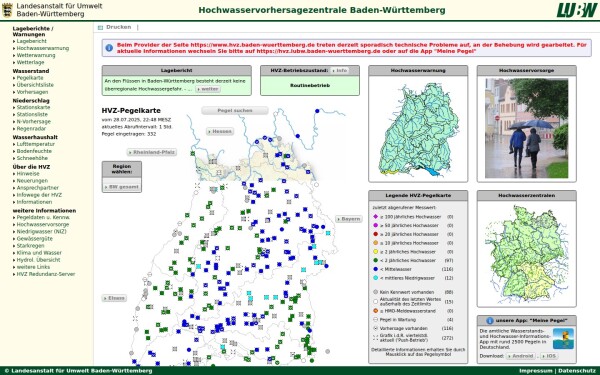
Task: Click yellow 2 jährliches Hochwasser legend dot
Action: 375,252
